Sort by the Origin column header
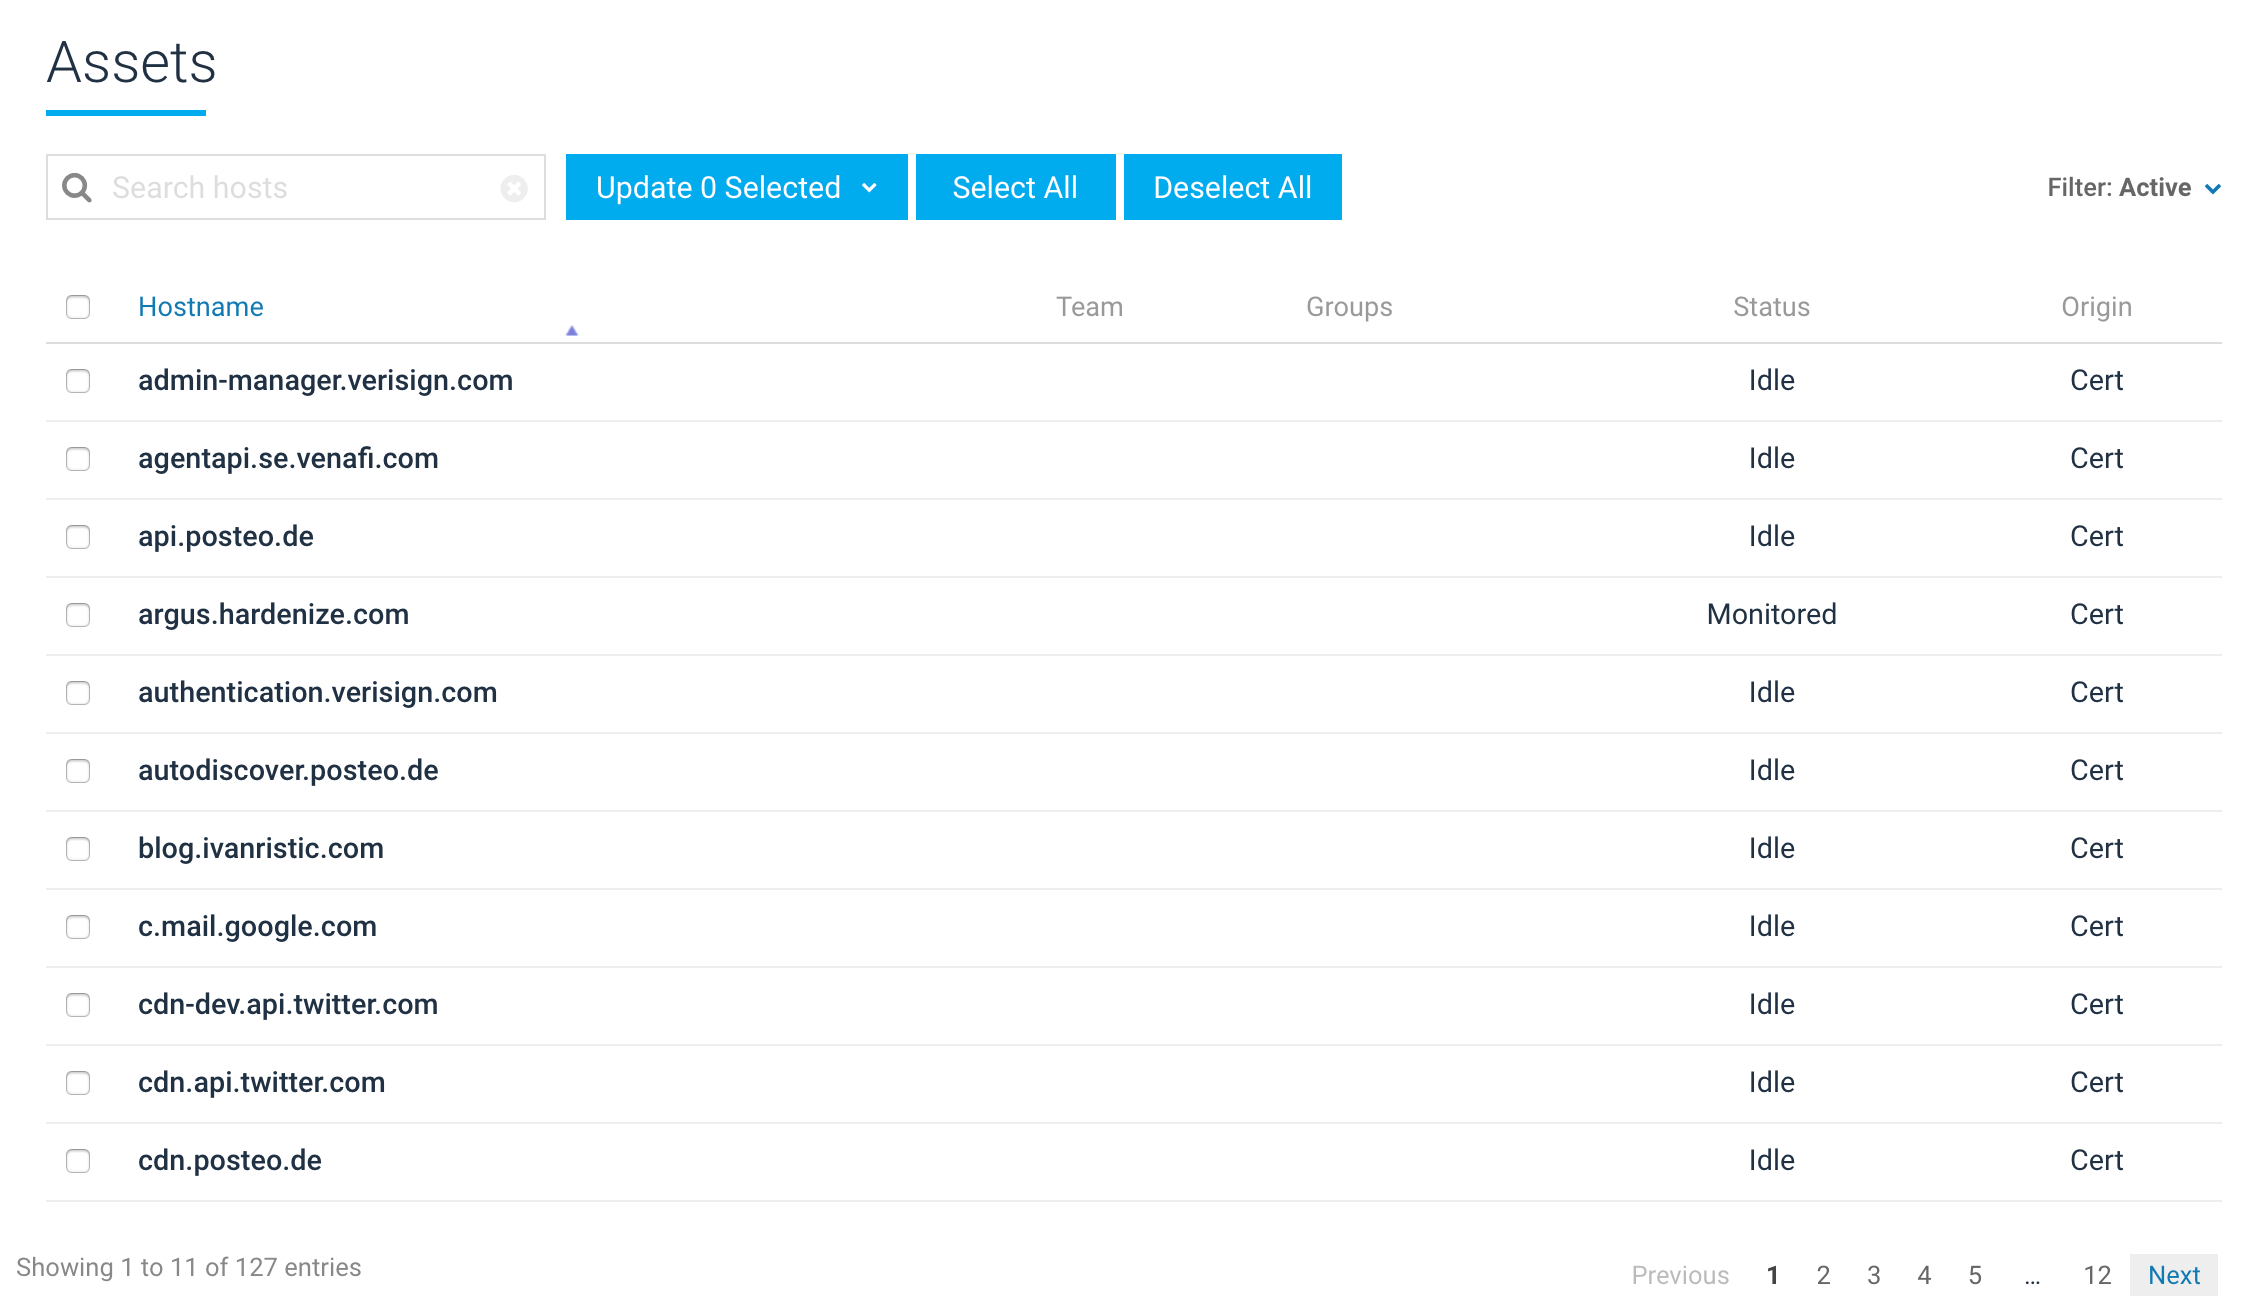2254x1312 pixels. coord(2095,307)
